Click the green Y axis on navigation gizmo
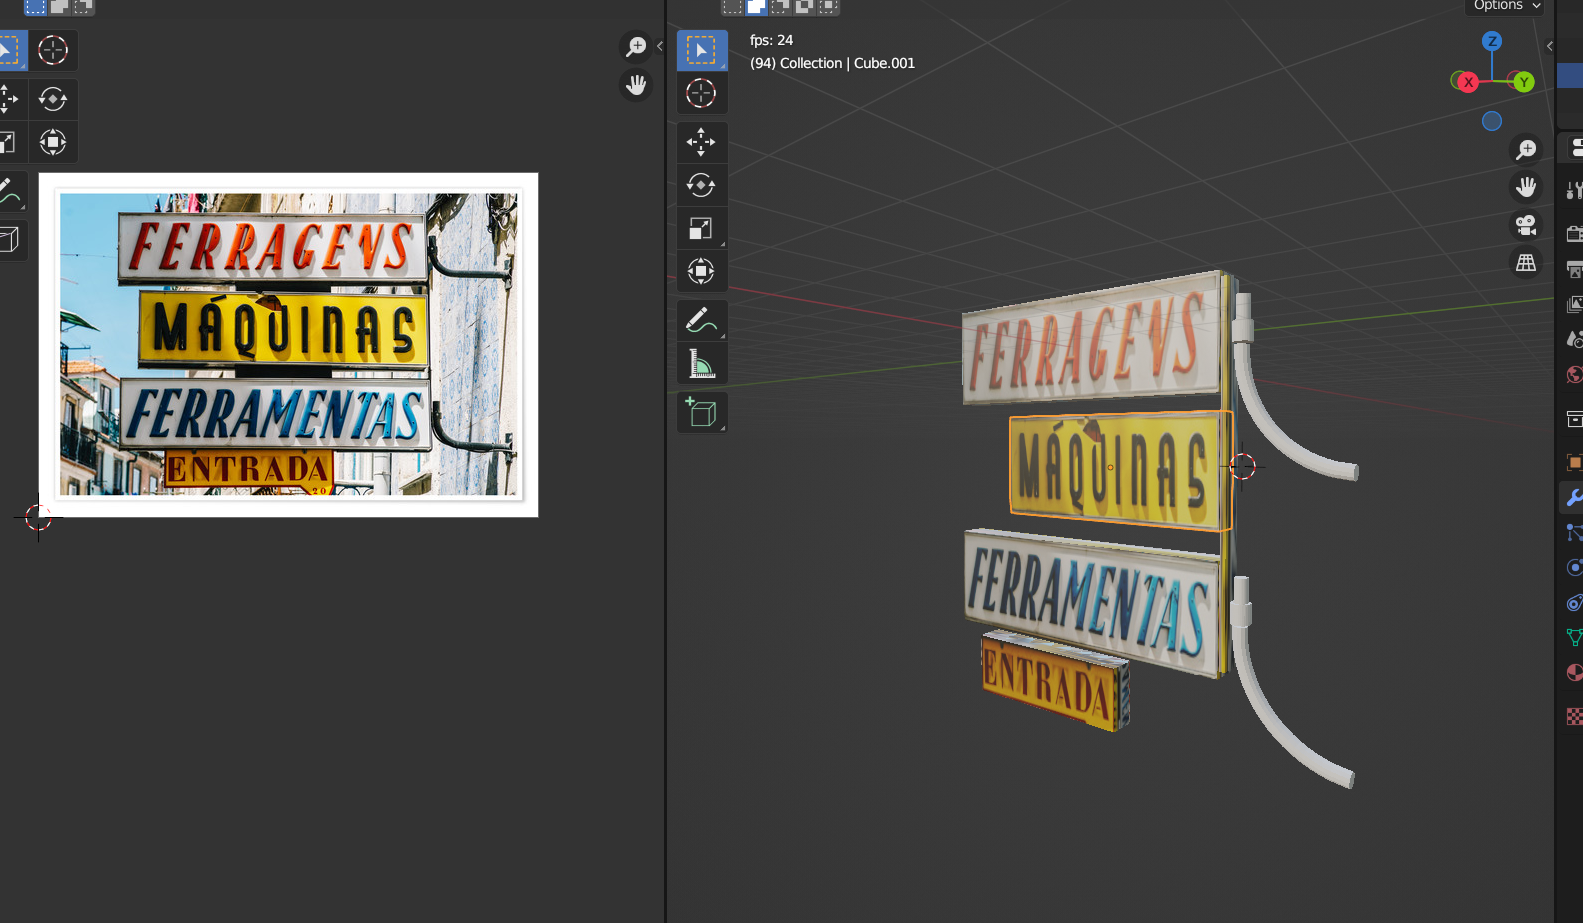Image resolution: width=1583 pixels, height=923 pixels. 1524,82
